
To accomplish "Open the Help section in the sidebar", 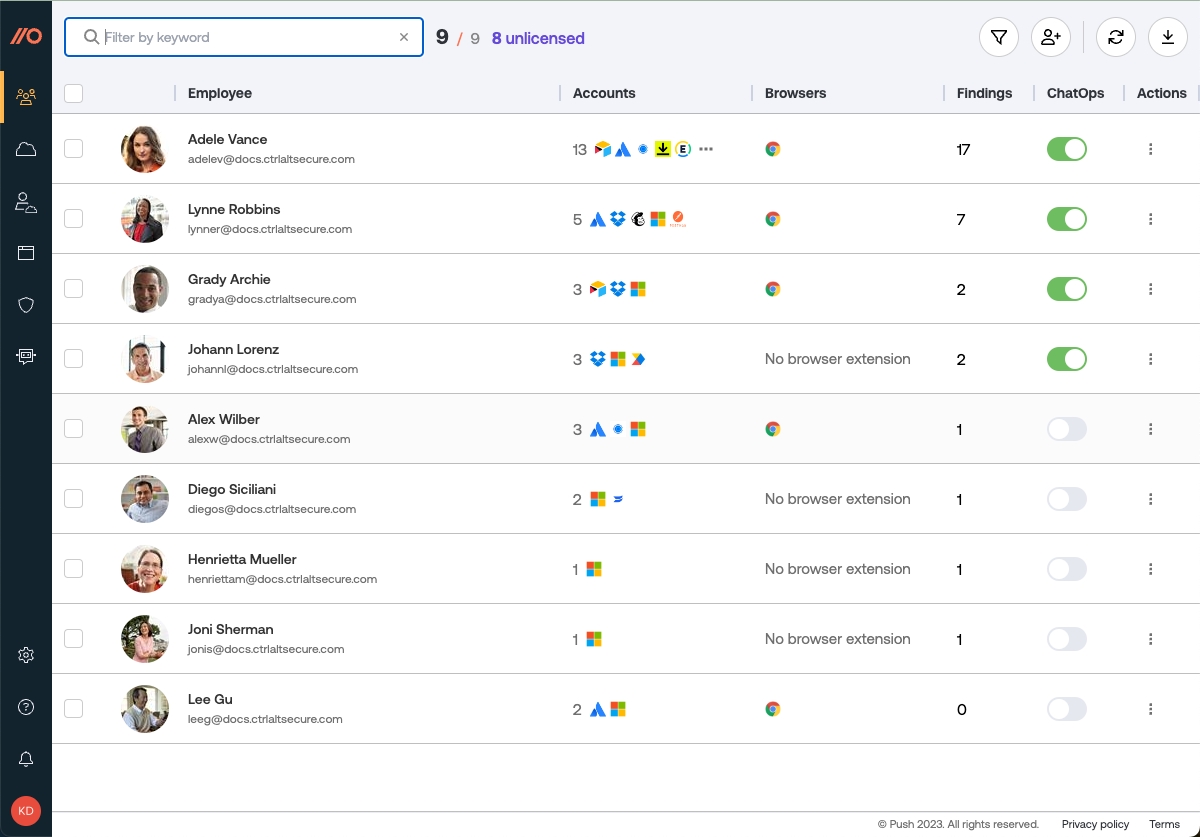I will pyautogui.click(x=26, y=706).
